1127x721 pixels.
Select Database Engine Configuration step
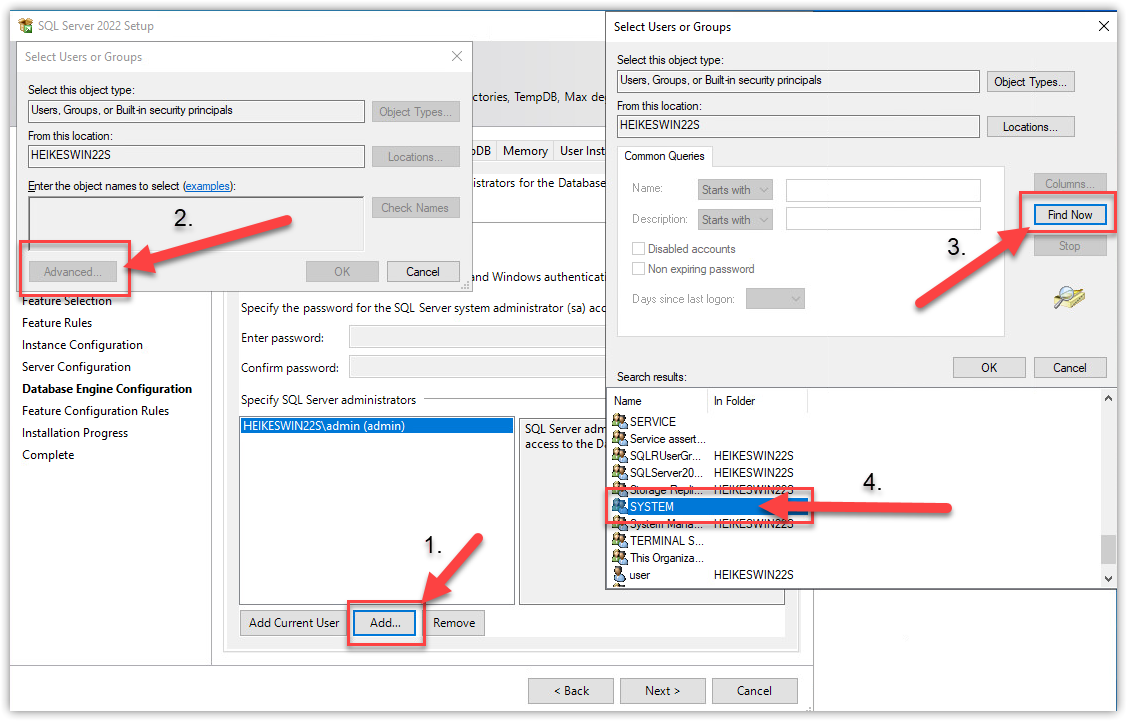[107, 389]
